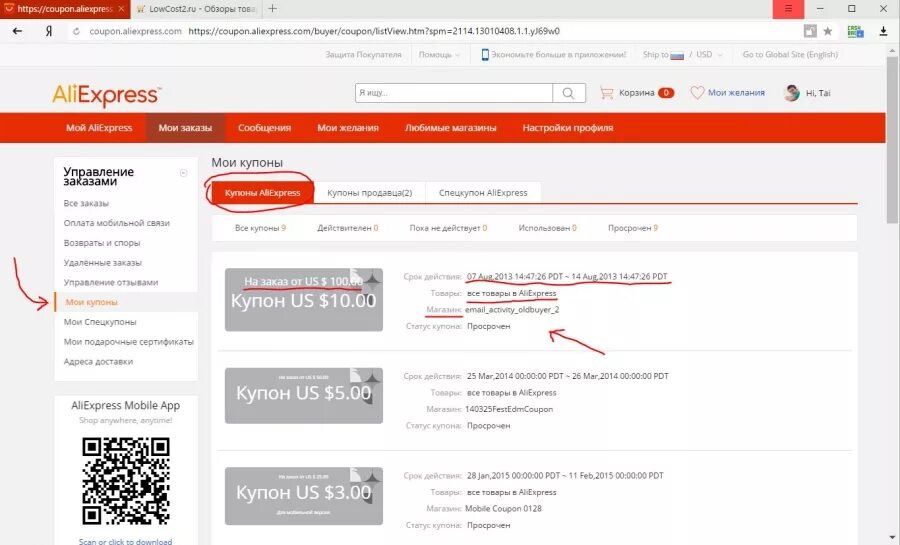Image resolution: width=900 pixels, height=545 pixels.
Task: Go back with the browser back arrow
Action: tap(17, 31)
